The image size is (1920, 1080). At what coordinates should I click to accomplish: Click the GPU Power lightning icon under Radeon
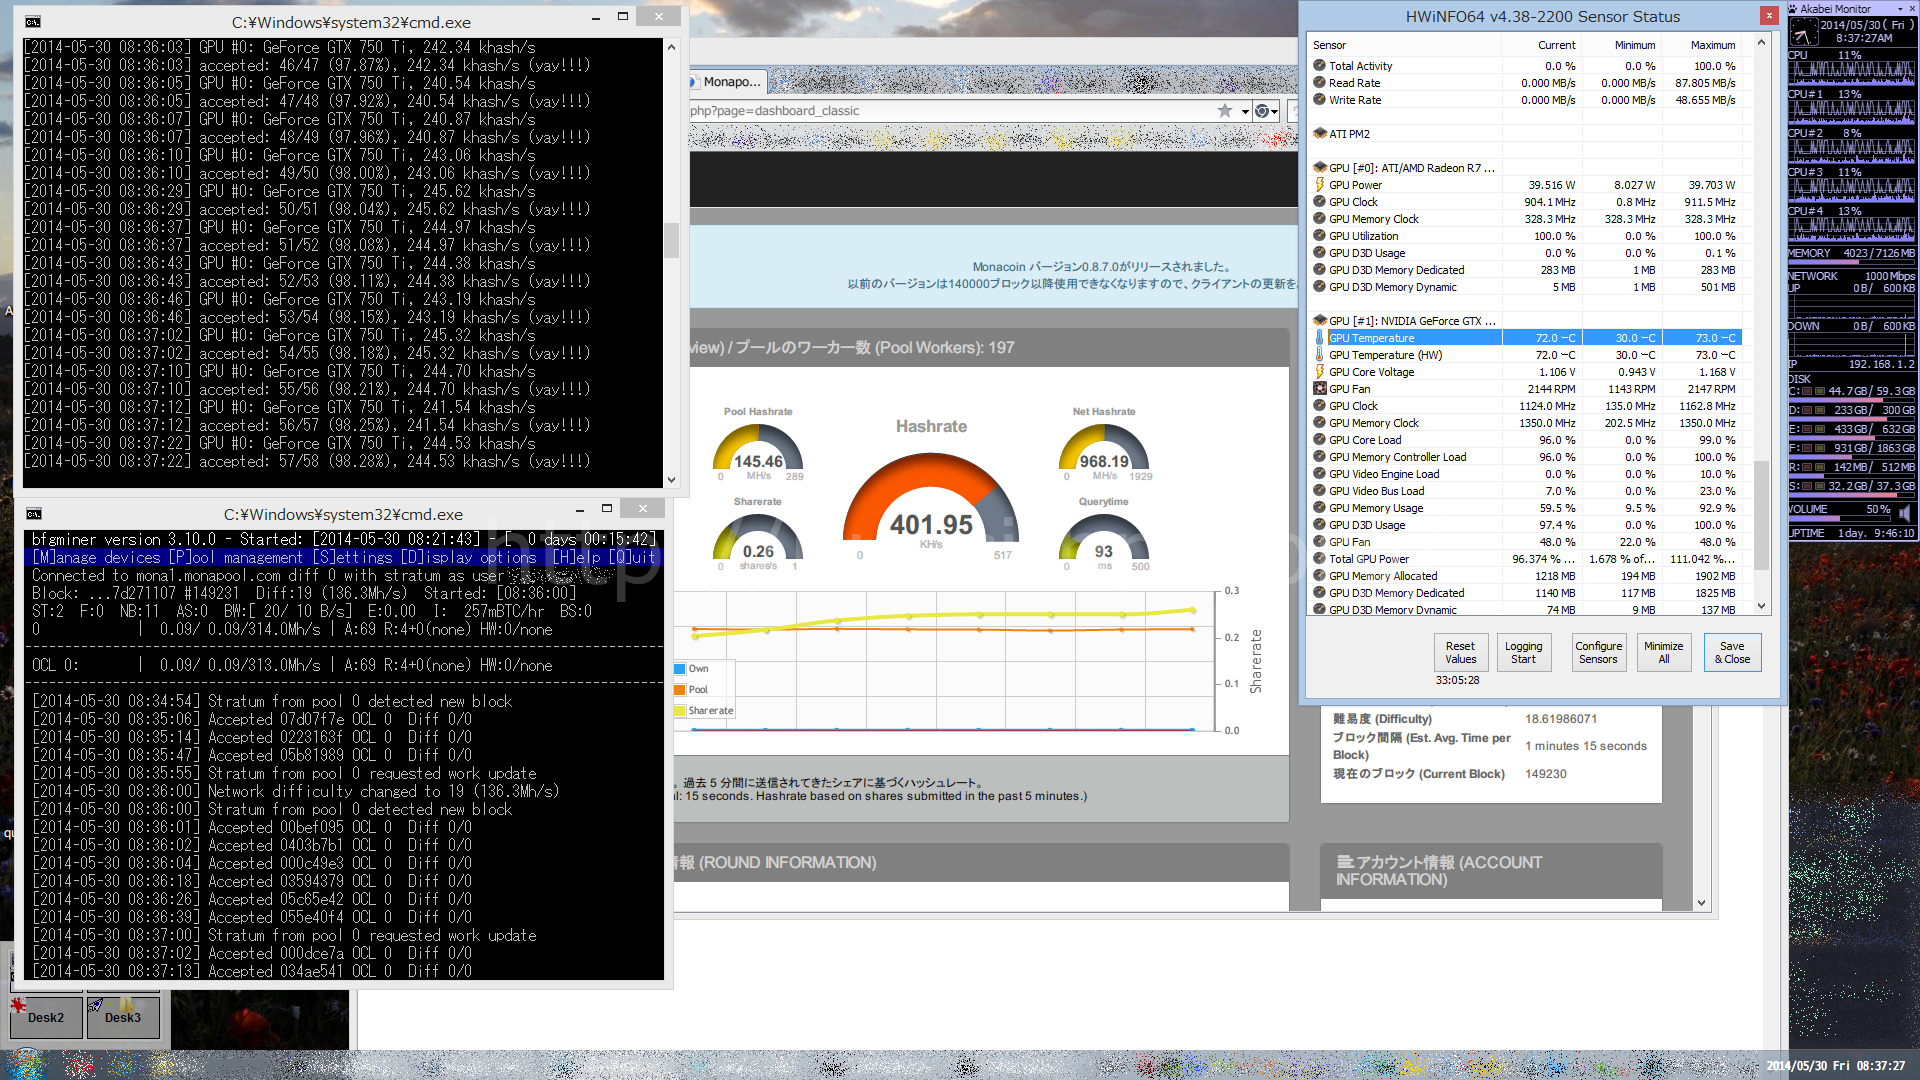[x=1320, y=185]
